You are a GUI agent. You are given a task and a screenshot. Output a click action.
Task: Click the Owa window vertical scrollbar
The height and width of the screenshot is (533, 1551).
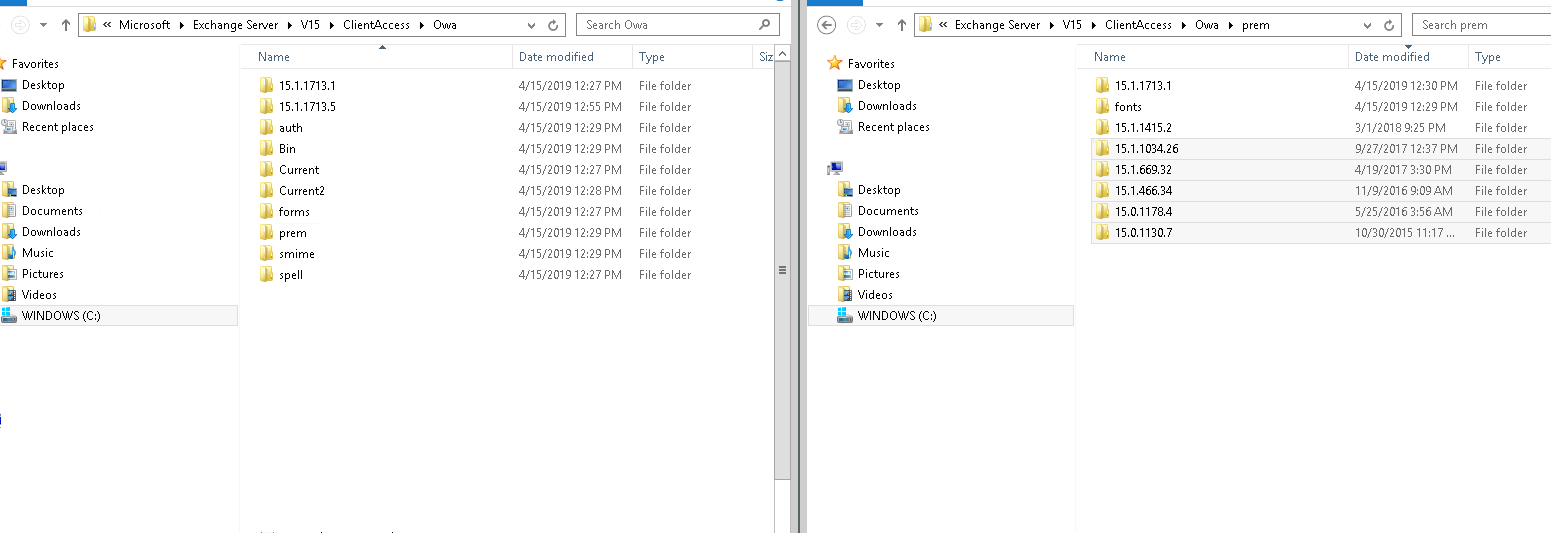(783, 270)
